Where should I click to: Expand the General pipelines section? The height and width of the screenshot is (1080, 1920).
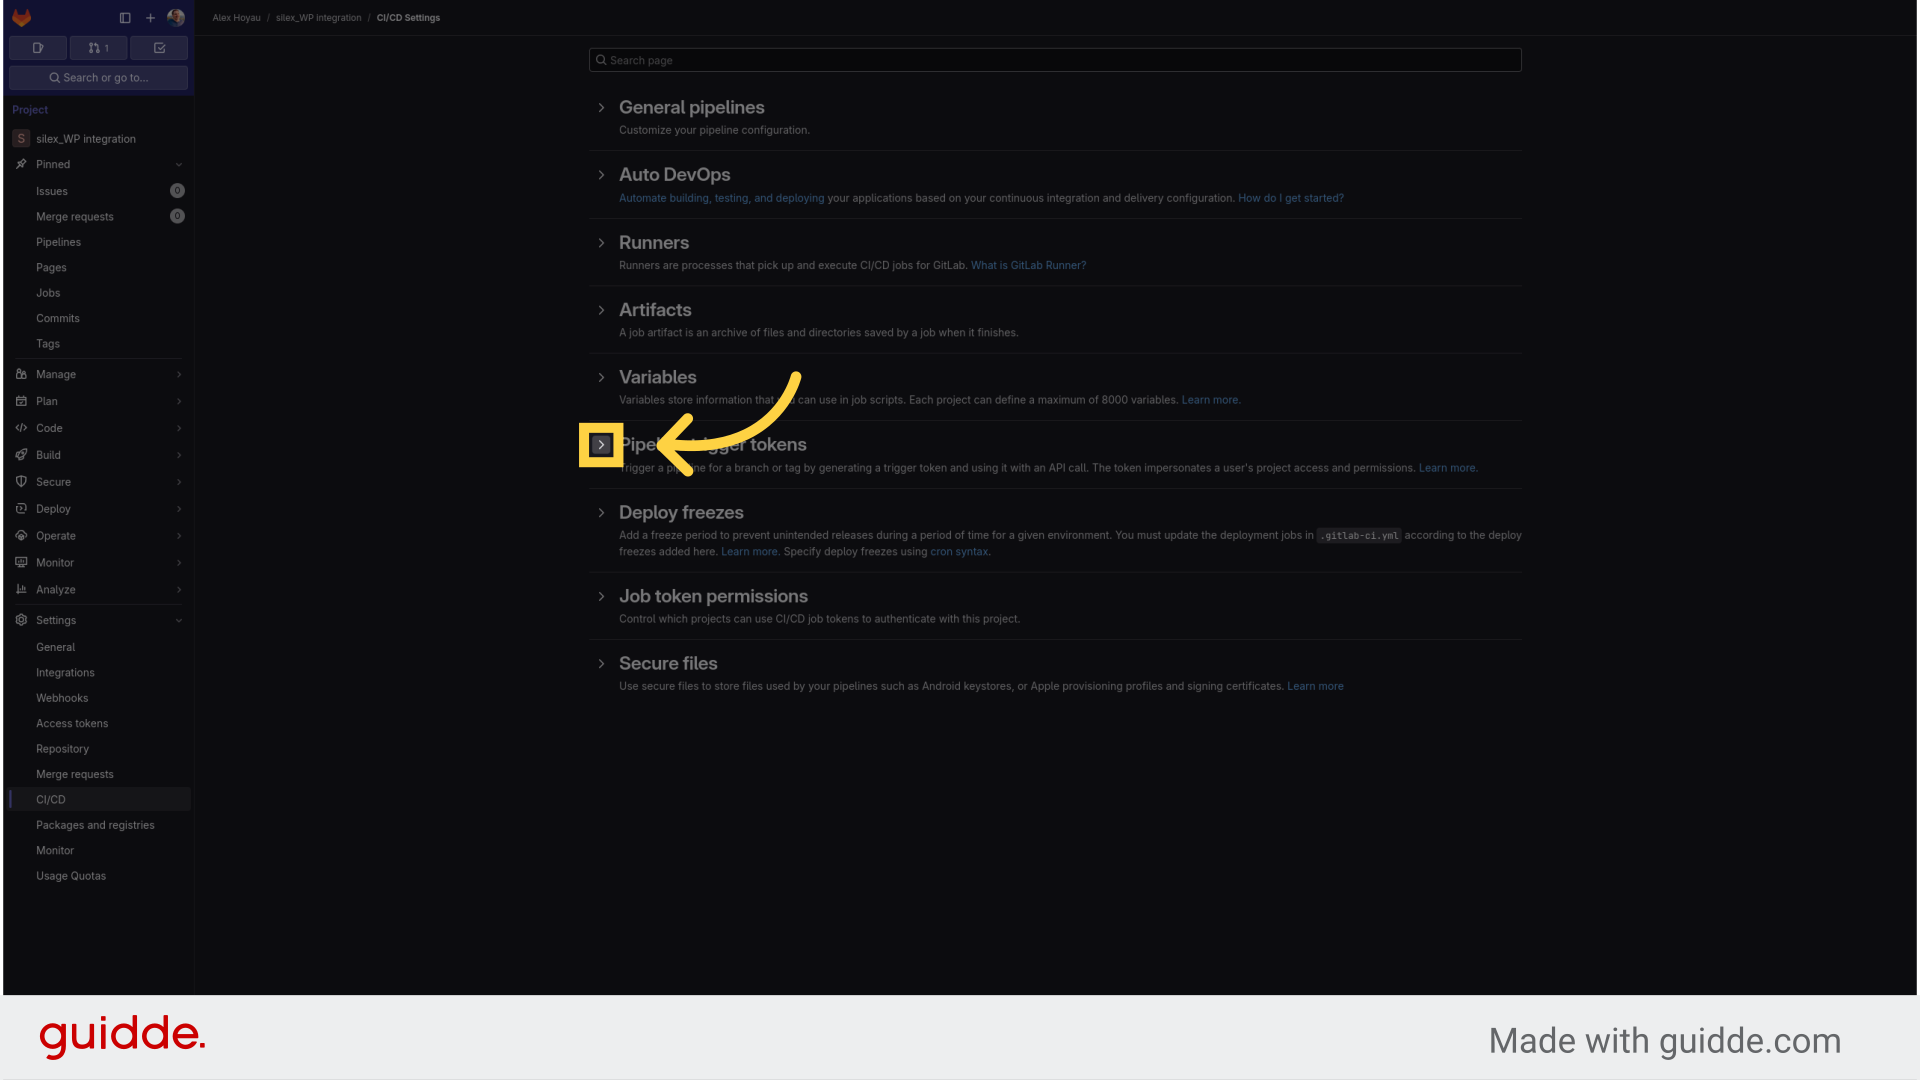point(601,108)
